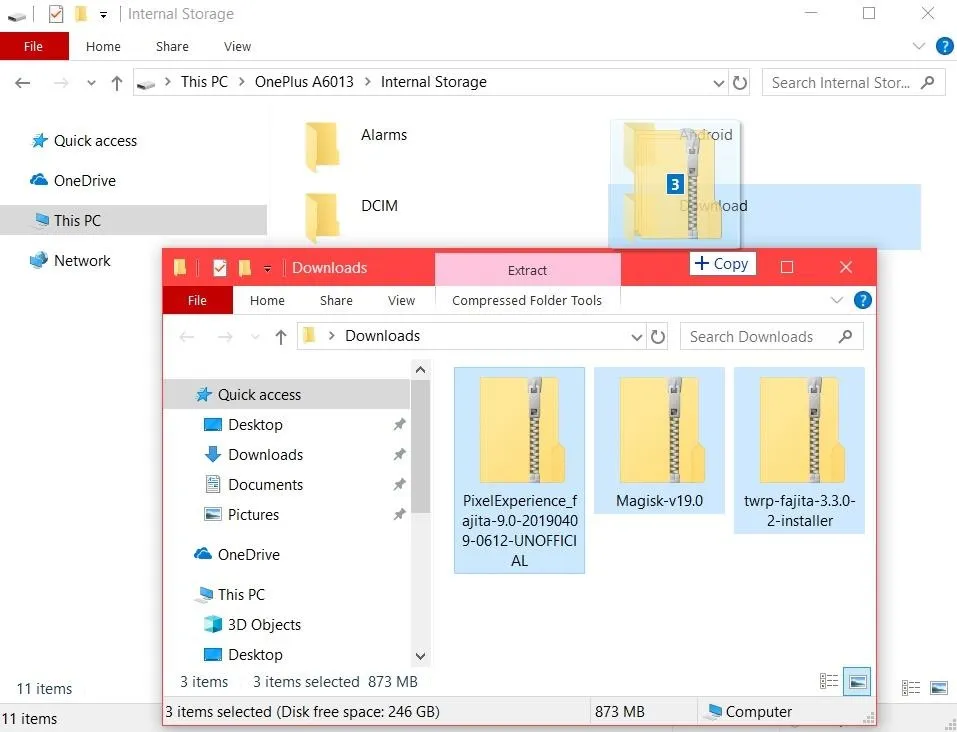Screen dimensions: 957x732
Task: Open Quick Access Toolbar dropdown in Downloads titlebar
Action: coord(267,269)
